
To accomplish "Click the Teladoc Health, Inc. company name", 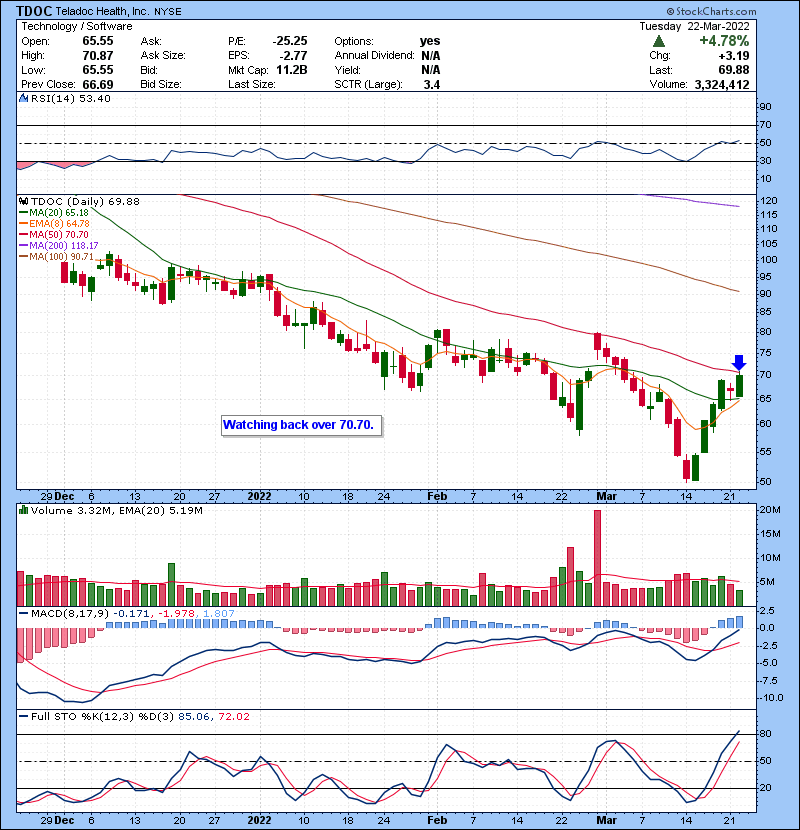I will point(102,11).
